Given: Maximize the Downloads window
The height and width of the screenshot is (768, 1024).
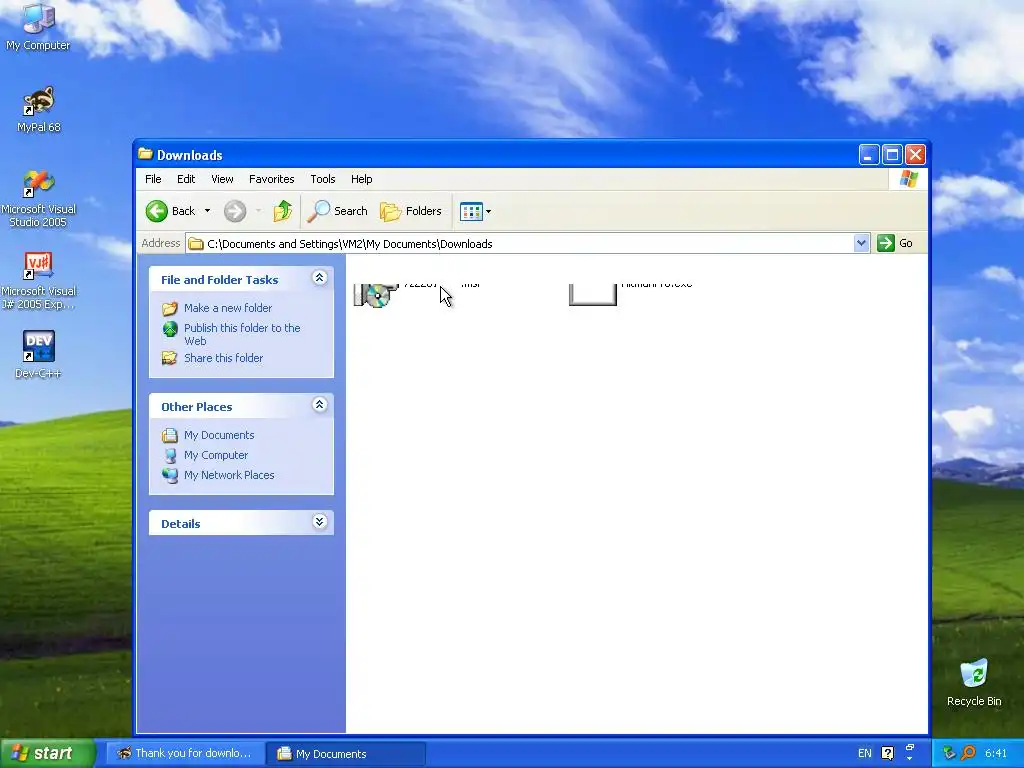Looking at the screenshot, I should click(x=892, y=155).
